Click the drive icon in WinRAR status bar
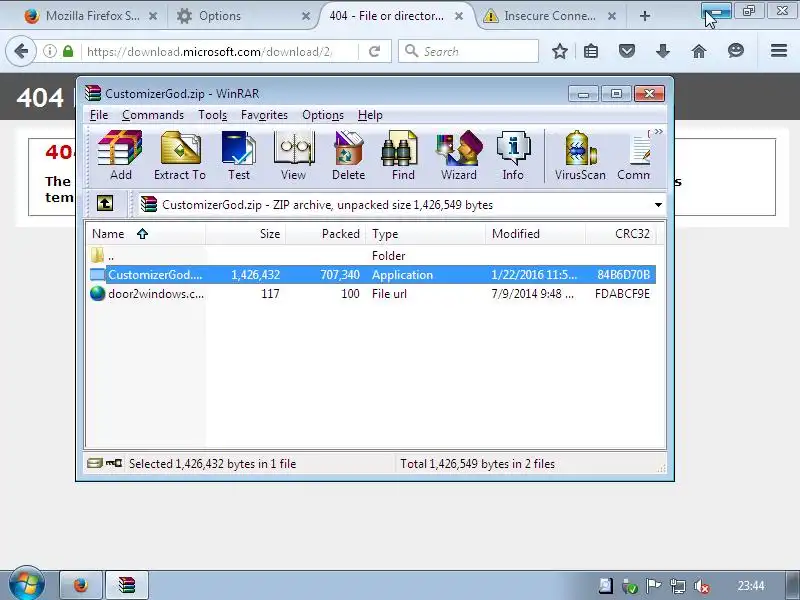800x600 pixels. (94, 463)
